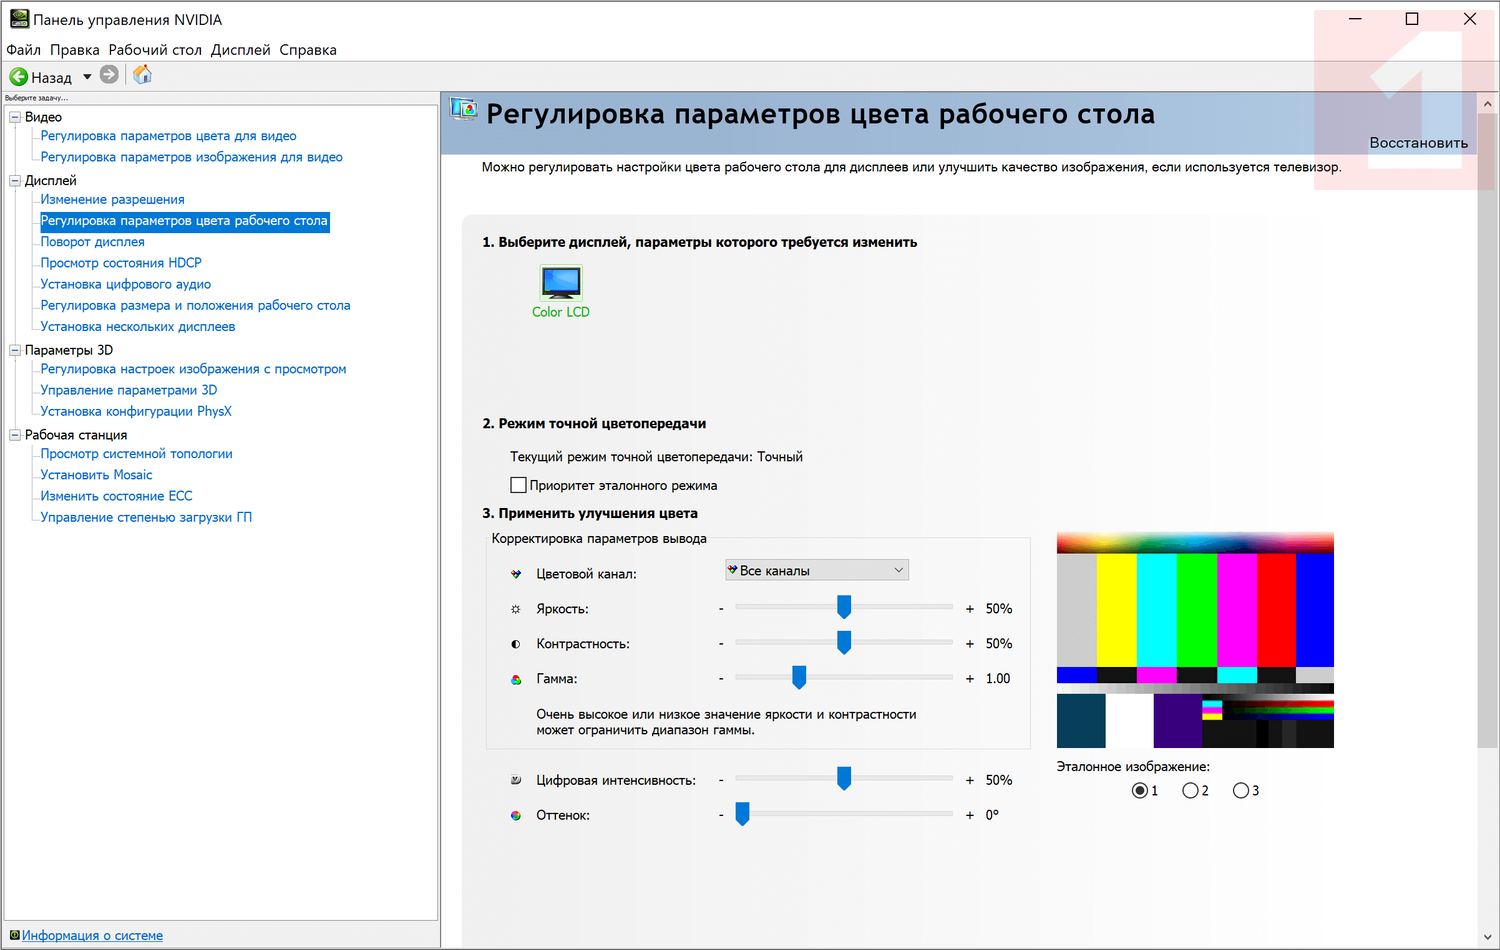The width and height of the screenshot is (1500, 950).
Task: Open the Дисплей menu in menu bar
Action: [241, 50]
